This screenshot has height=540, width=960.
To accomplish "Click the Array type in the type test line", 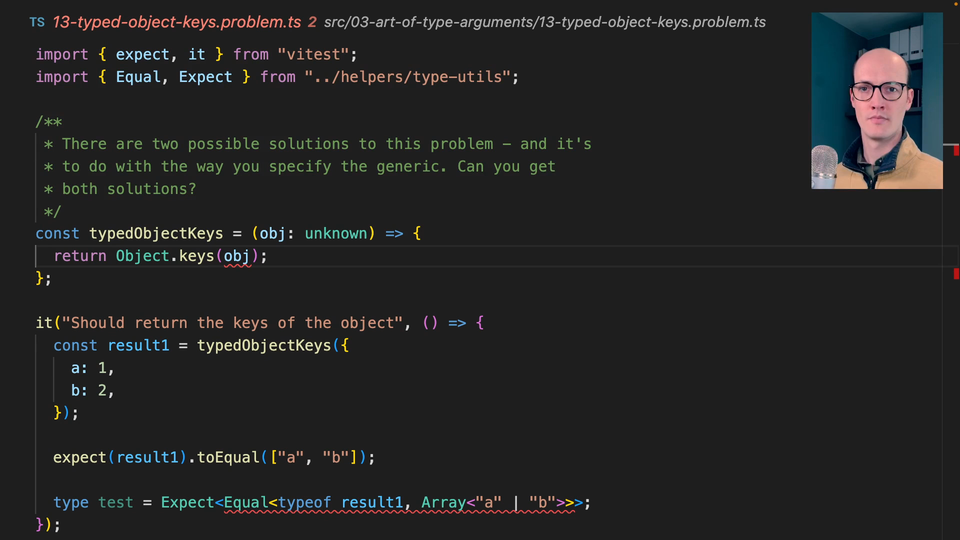I will 443,502.
